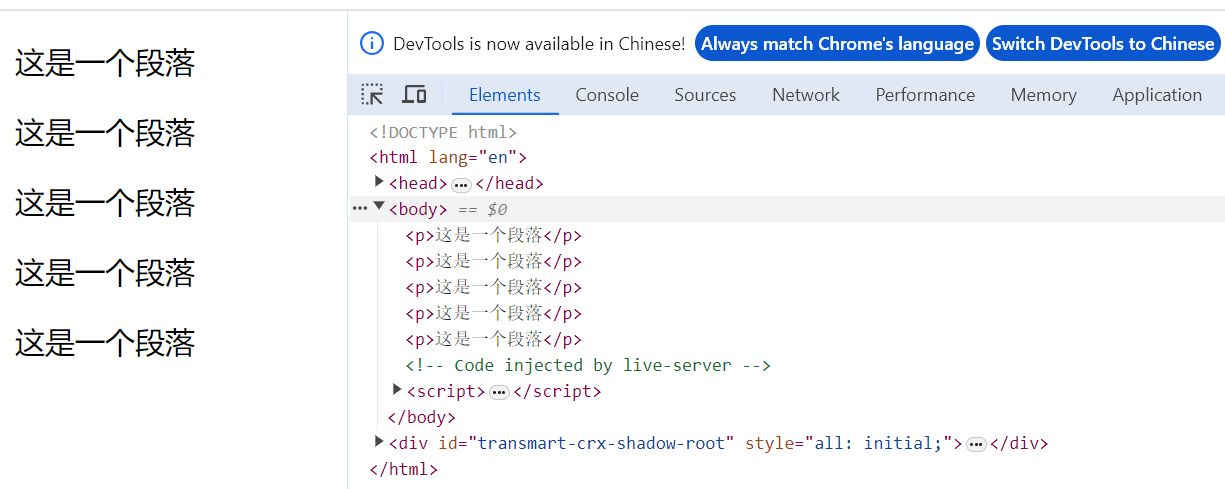Open the Sources tab
The height and width of the screenshot is (489, 1225).
[705, 95]
